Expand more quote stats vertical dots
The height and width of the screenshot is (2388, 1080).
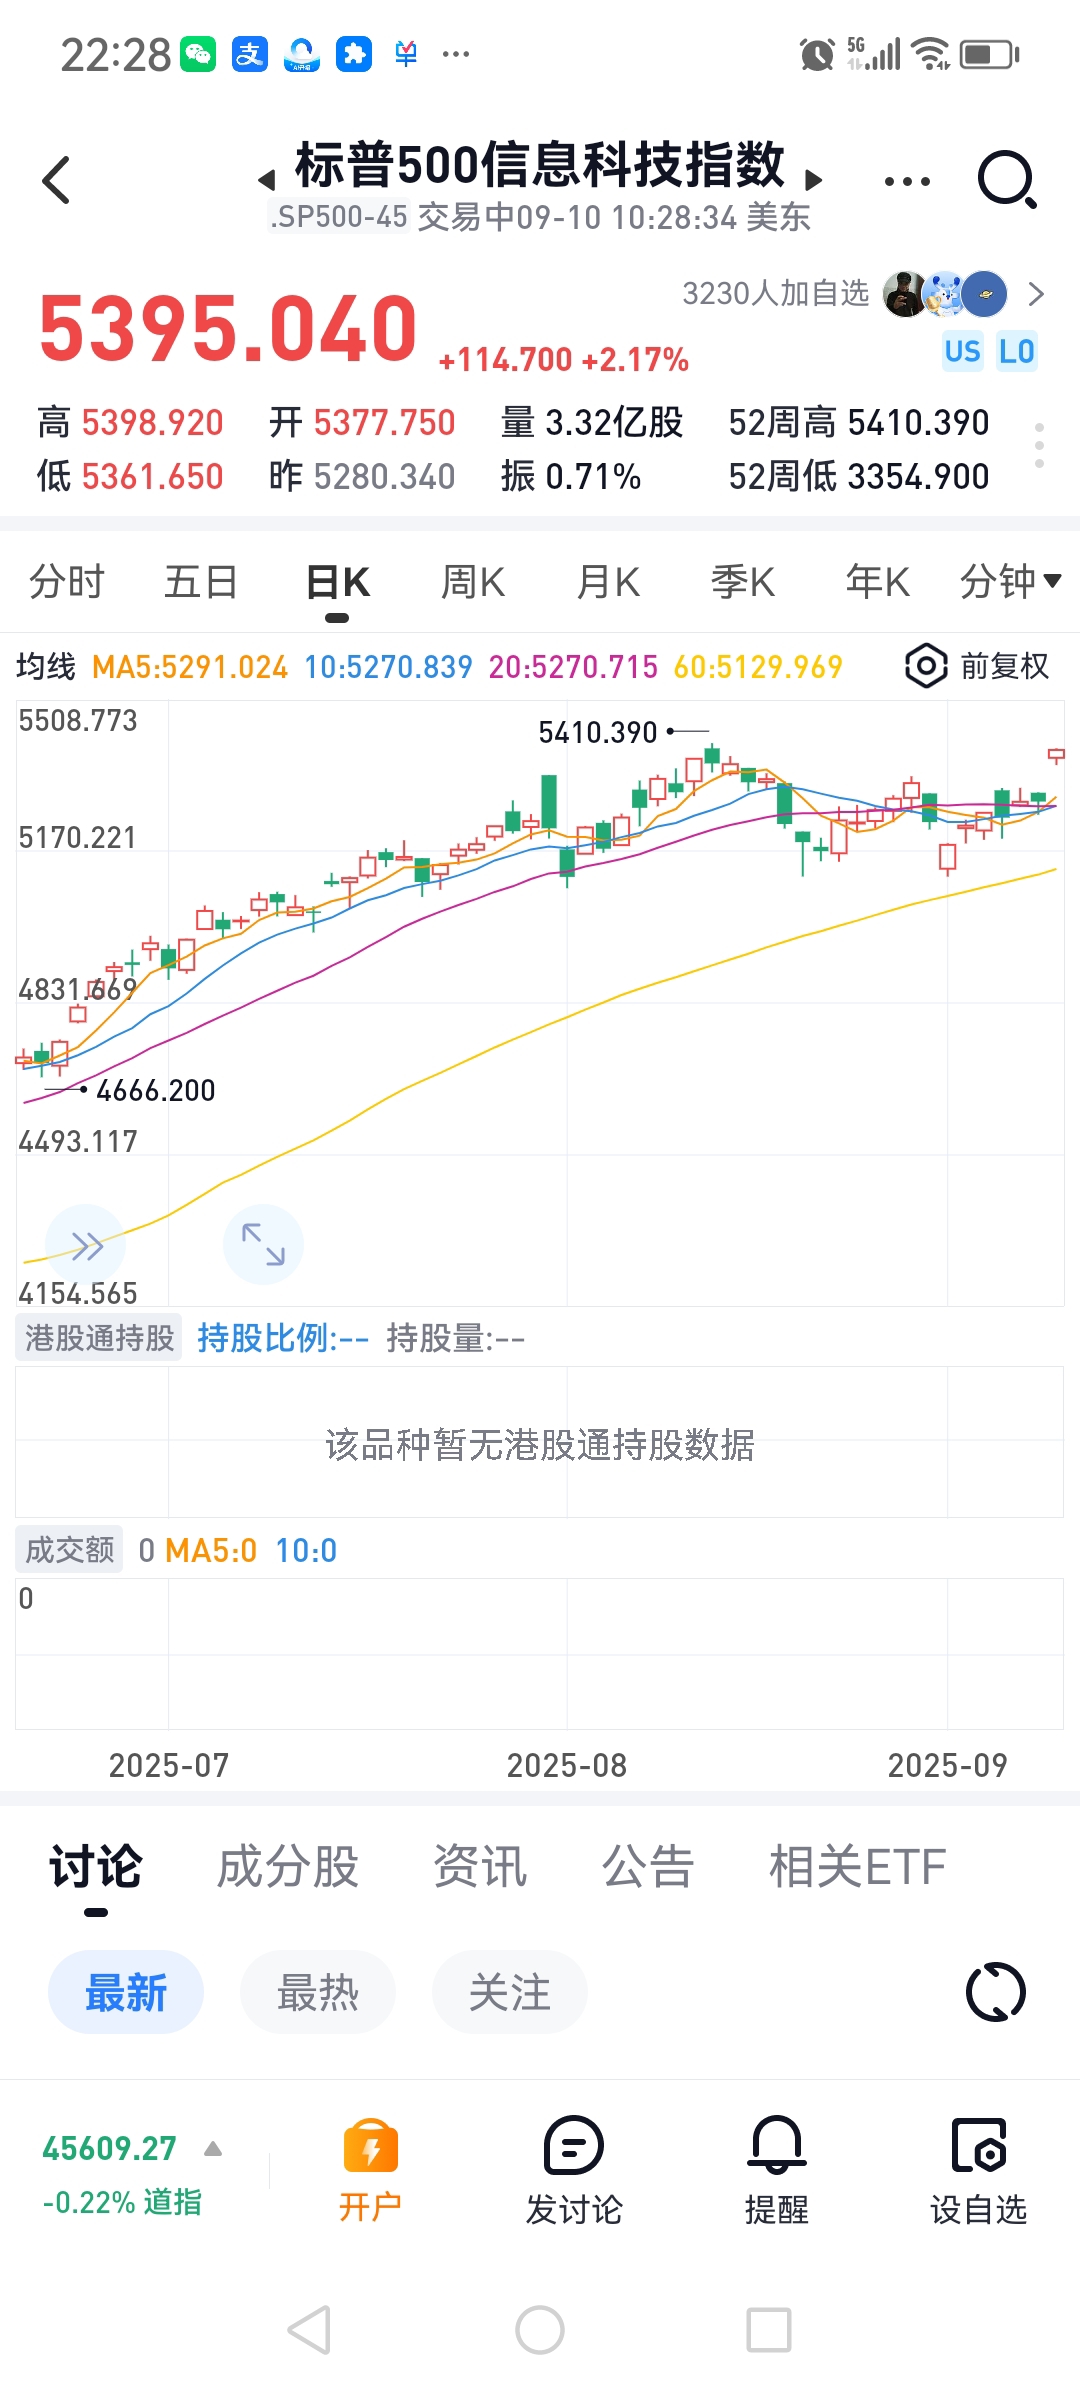pyautogui.click(x=1040, y=445)
